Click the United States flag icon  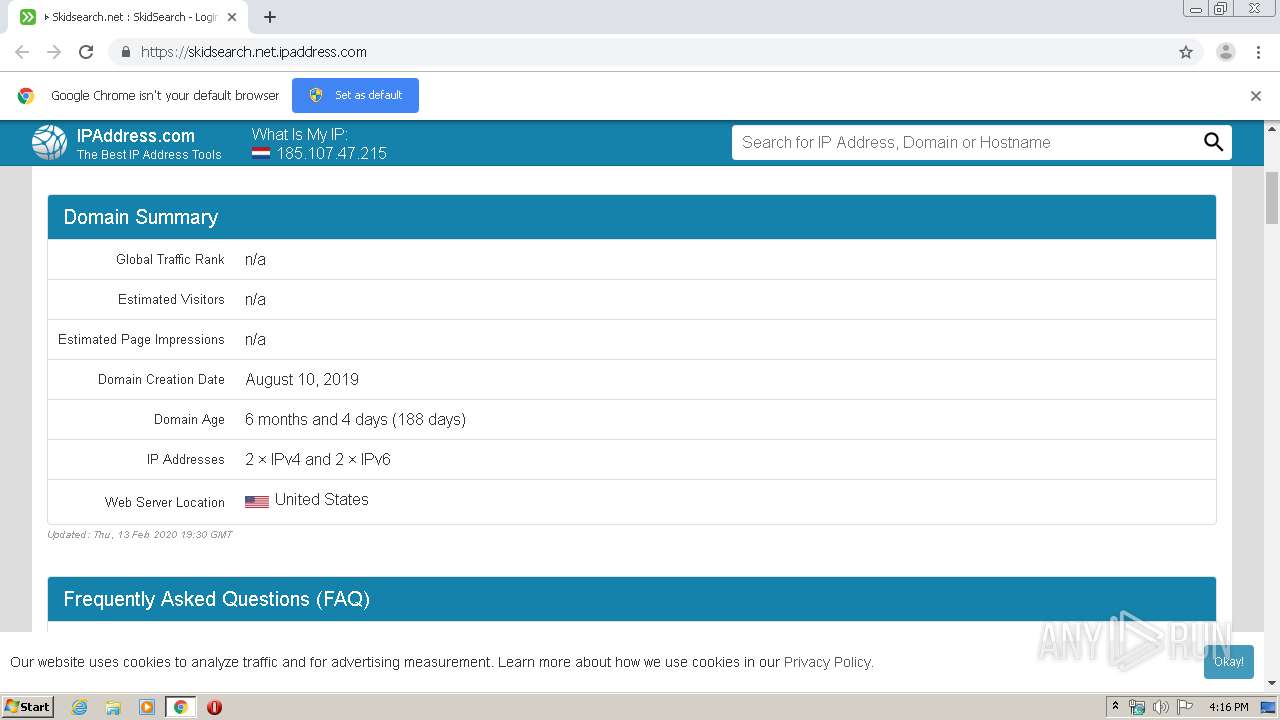[x=257, y=501]
